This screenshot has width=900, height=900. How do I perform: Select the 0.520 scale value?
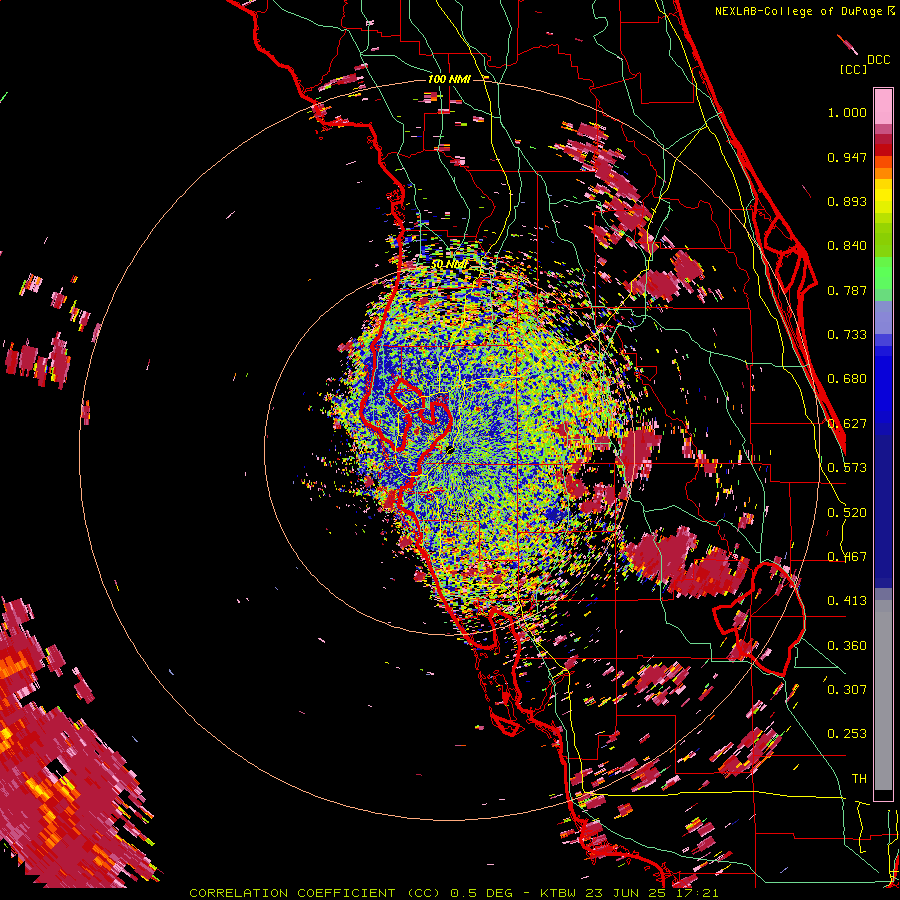(847, 513)
